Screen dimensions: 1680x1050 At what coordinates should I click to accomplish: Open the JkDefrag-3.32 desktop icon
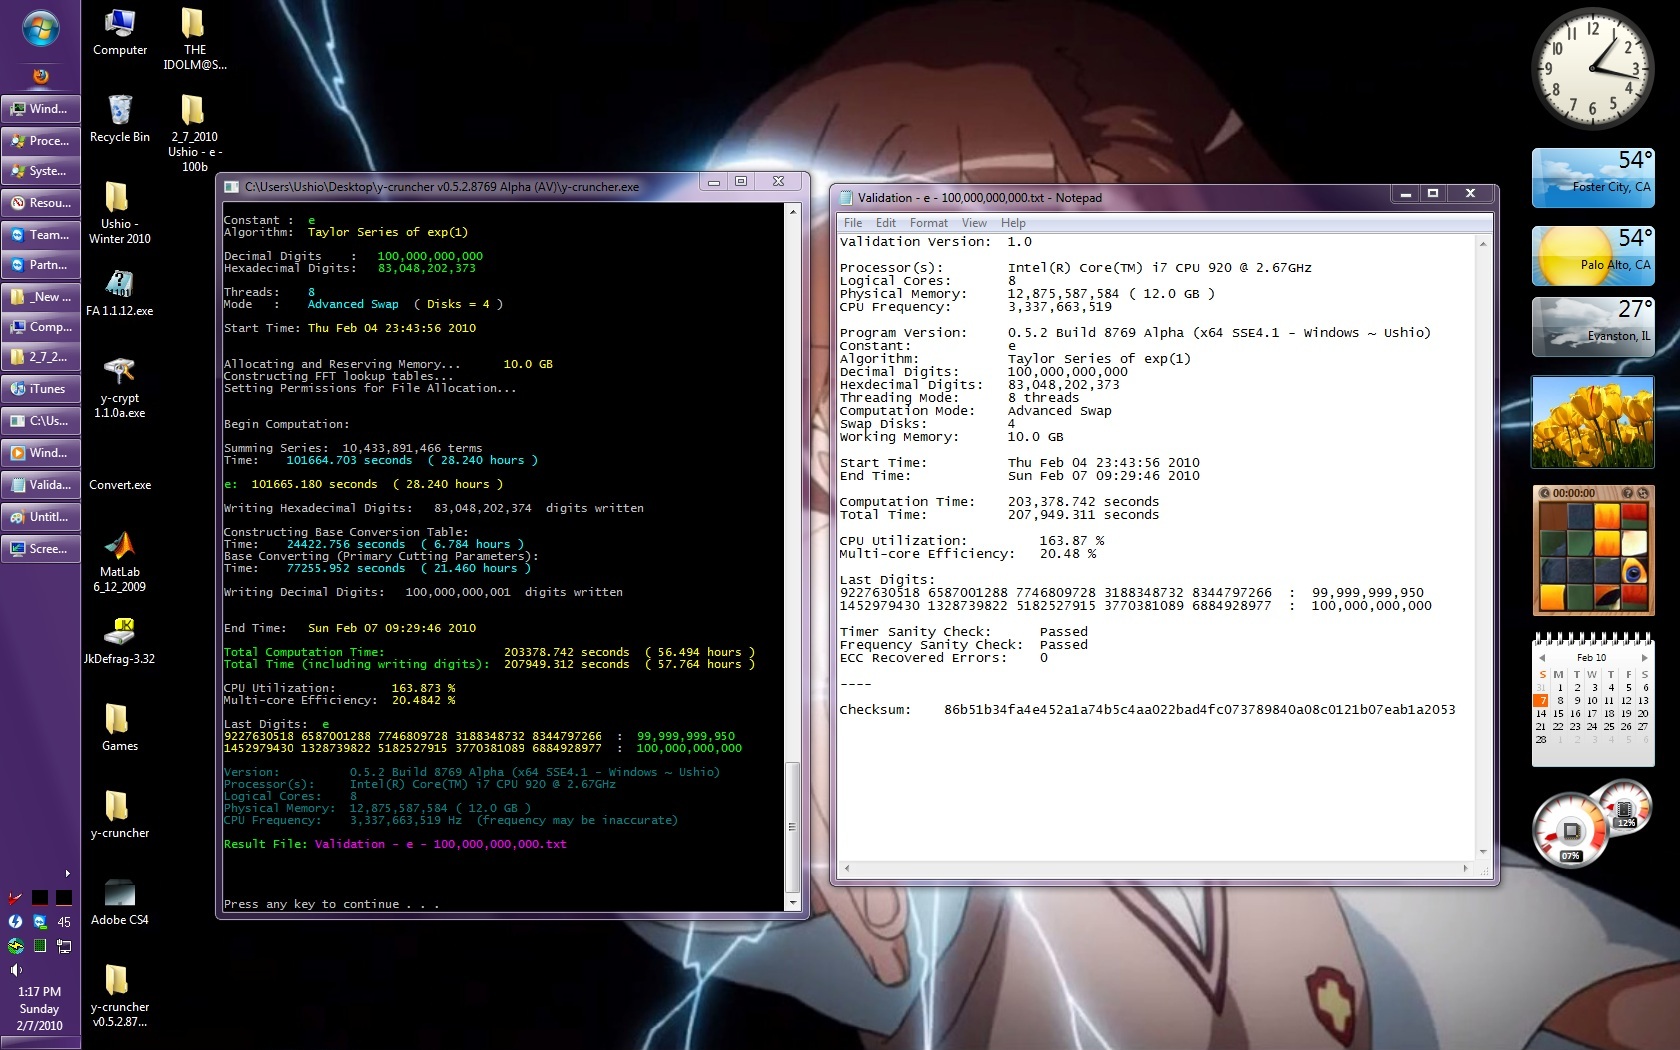119,633
